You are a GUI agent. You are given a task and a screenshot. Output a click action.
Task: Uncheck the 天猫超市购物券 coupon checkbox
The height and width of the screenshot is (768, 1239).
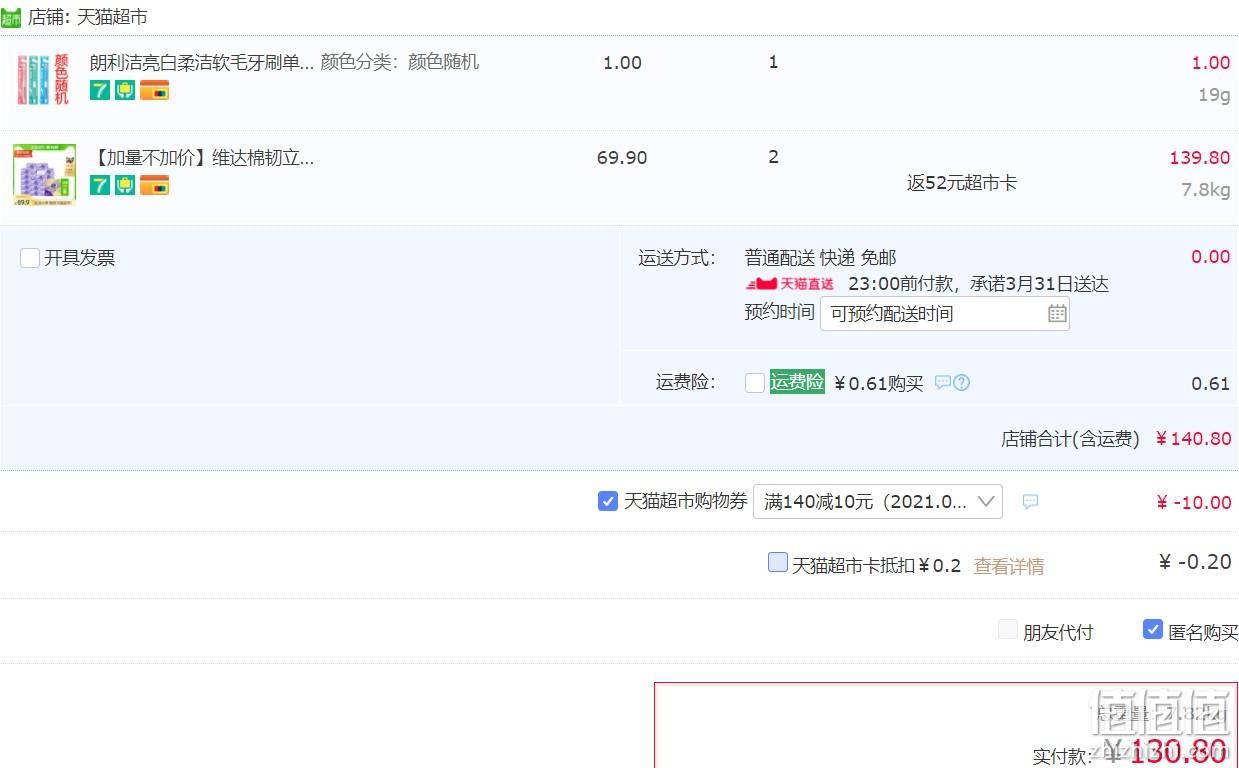point(608,501)
